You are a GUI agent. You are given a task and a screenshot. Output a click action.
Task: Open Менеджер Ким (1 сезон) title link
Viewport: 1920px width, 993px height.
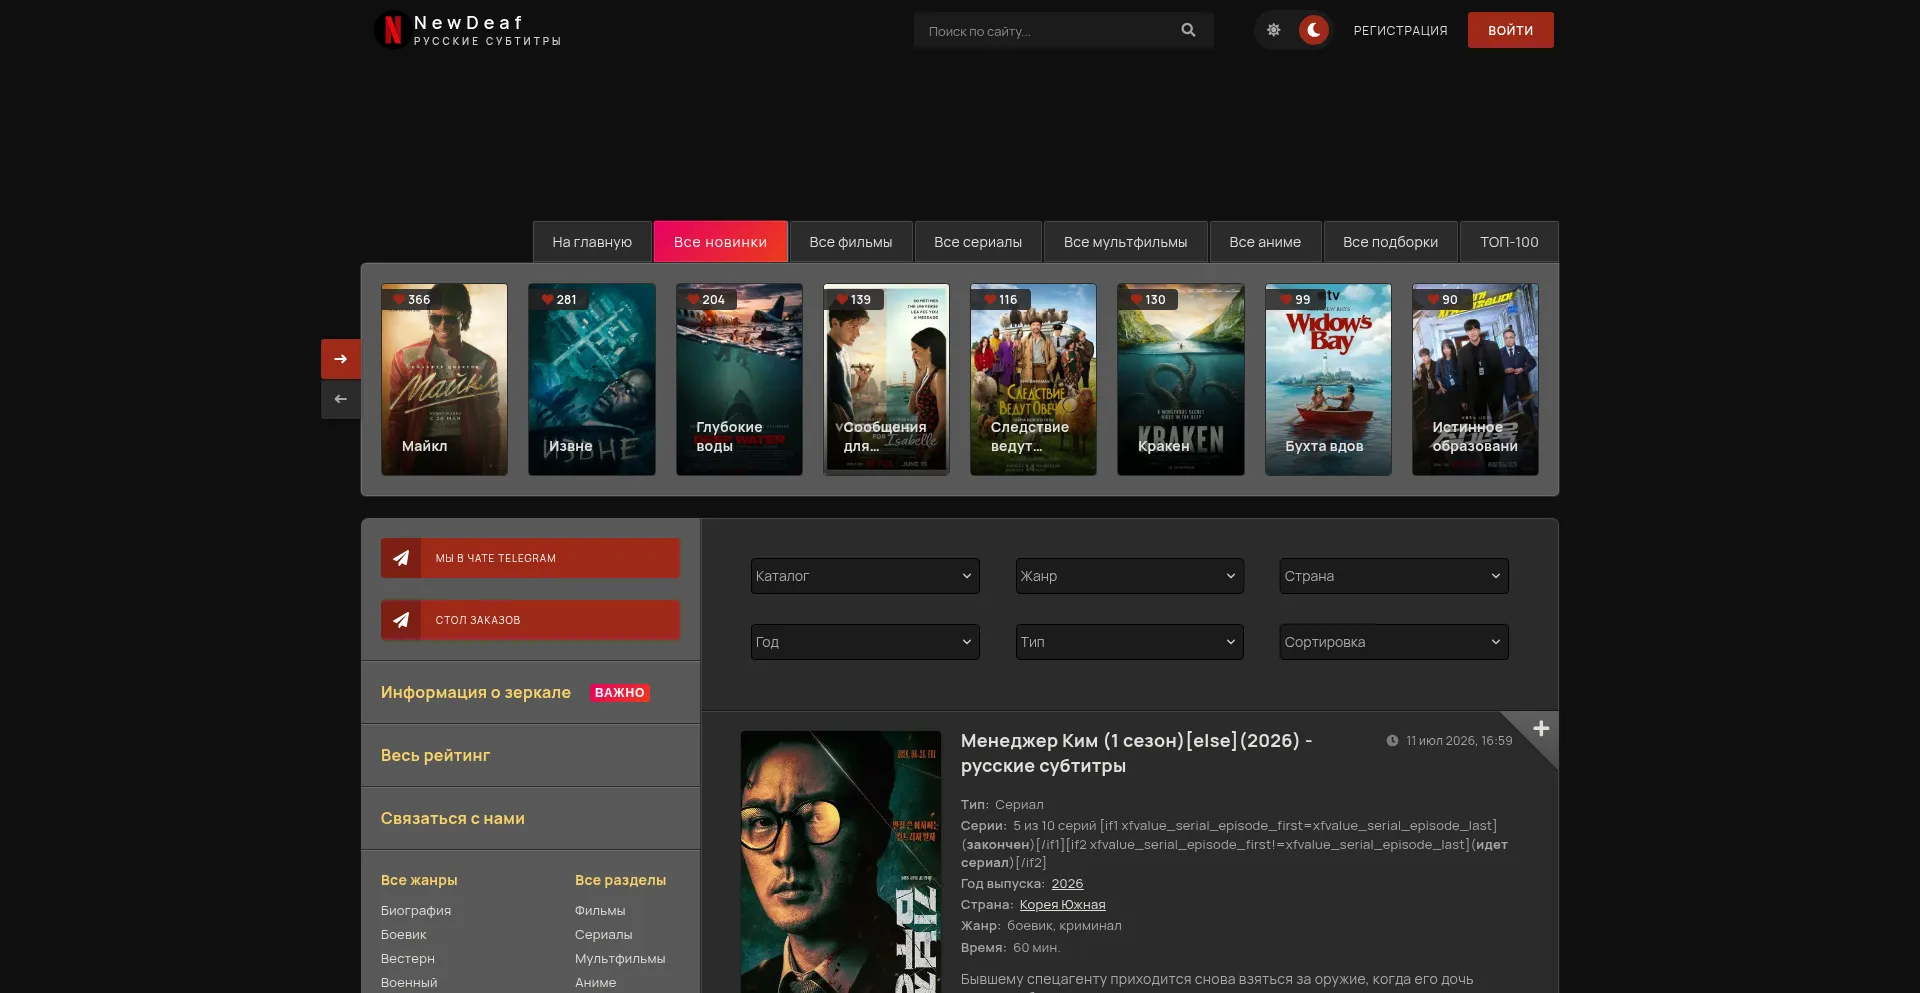[x=1136, y=753]
